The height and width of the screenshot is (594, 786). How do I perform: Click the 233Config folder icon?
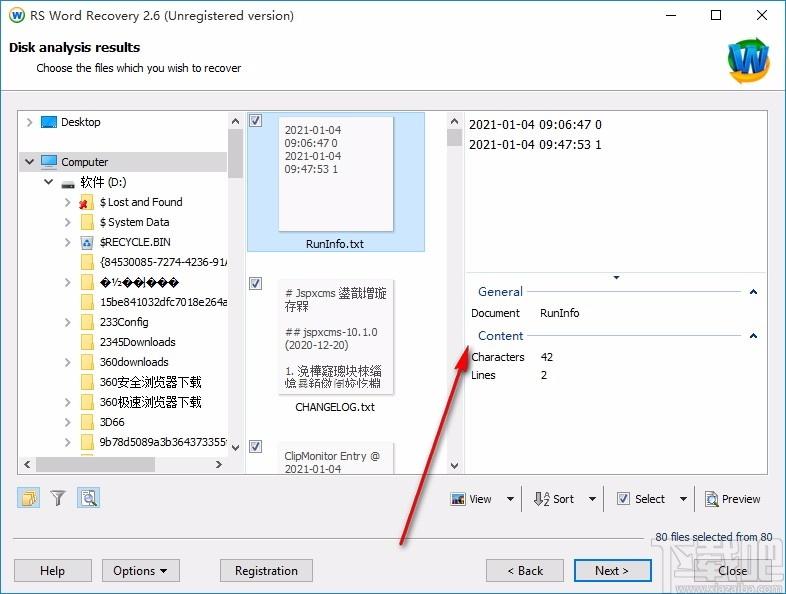click(87, 322)
